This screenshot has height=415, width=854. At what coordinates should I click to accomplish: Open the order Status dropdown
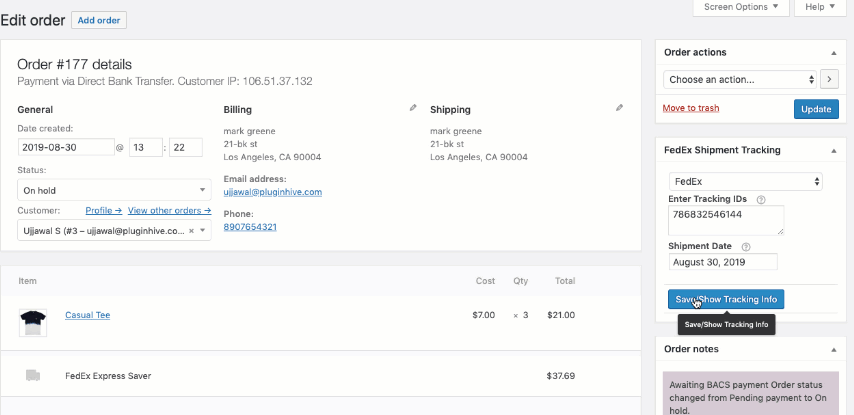[114, 190]
